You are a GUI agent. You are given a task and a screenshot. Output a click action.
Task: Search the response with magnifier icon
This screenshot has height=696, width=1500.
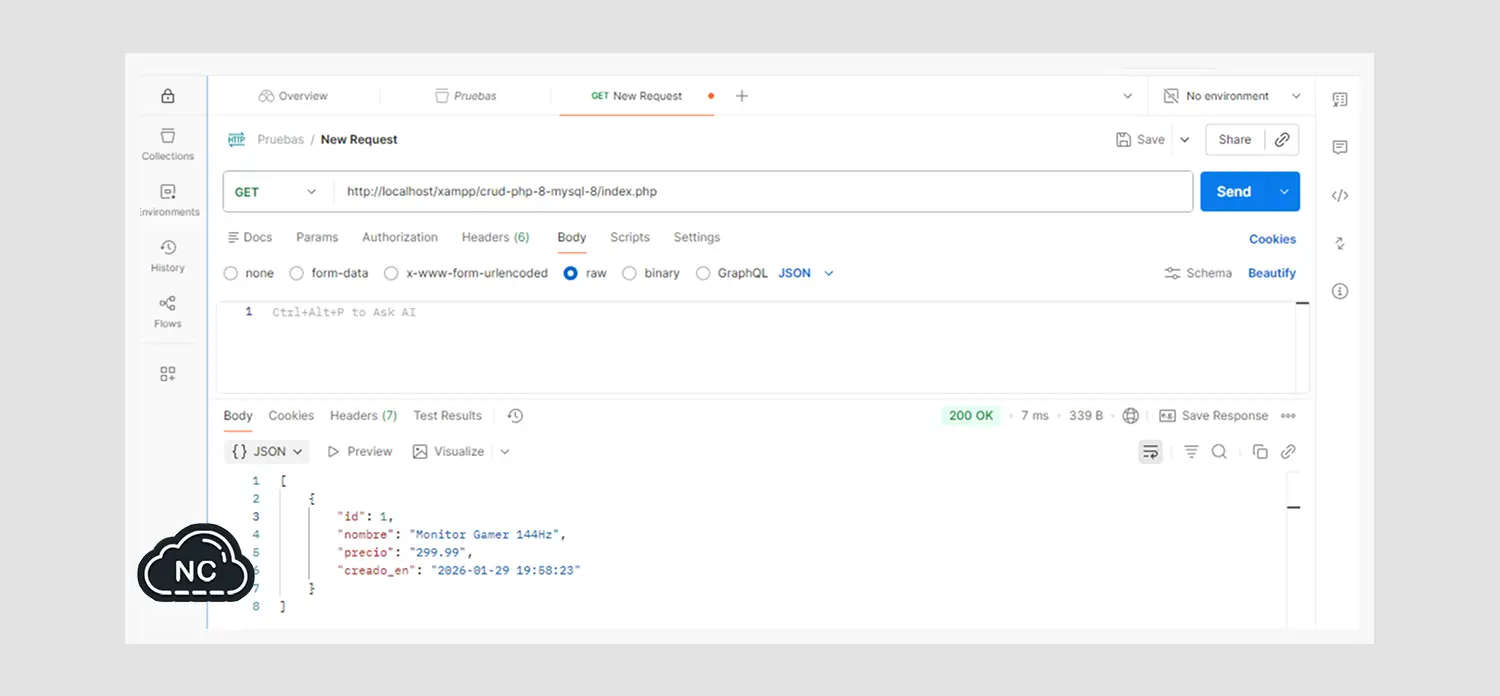1219,452
